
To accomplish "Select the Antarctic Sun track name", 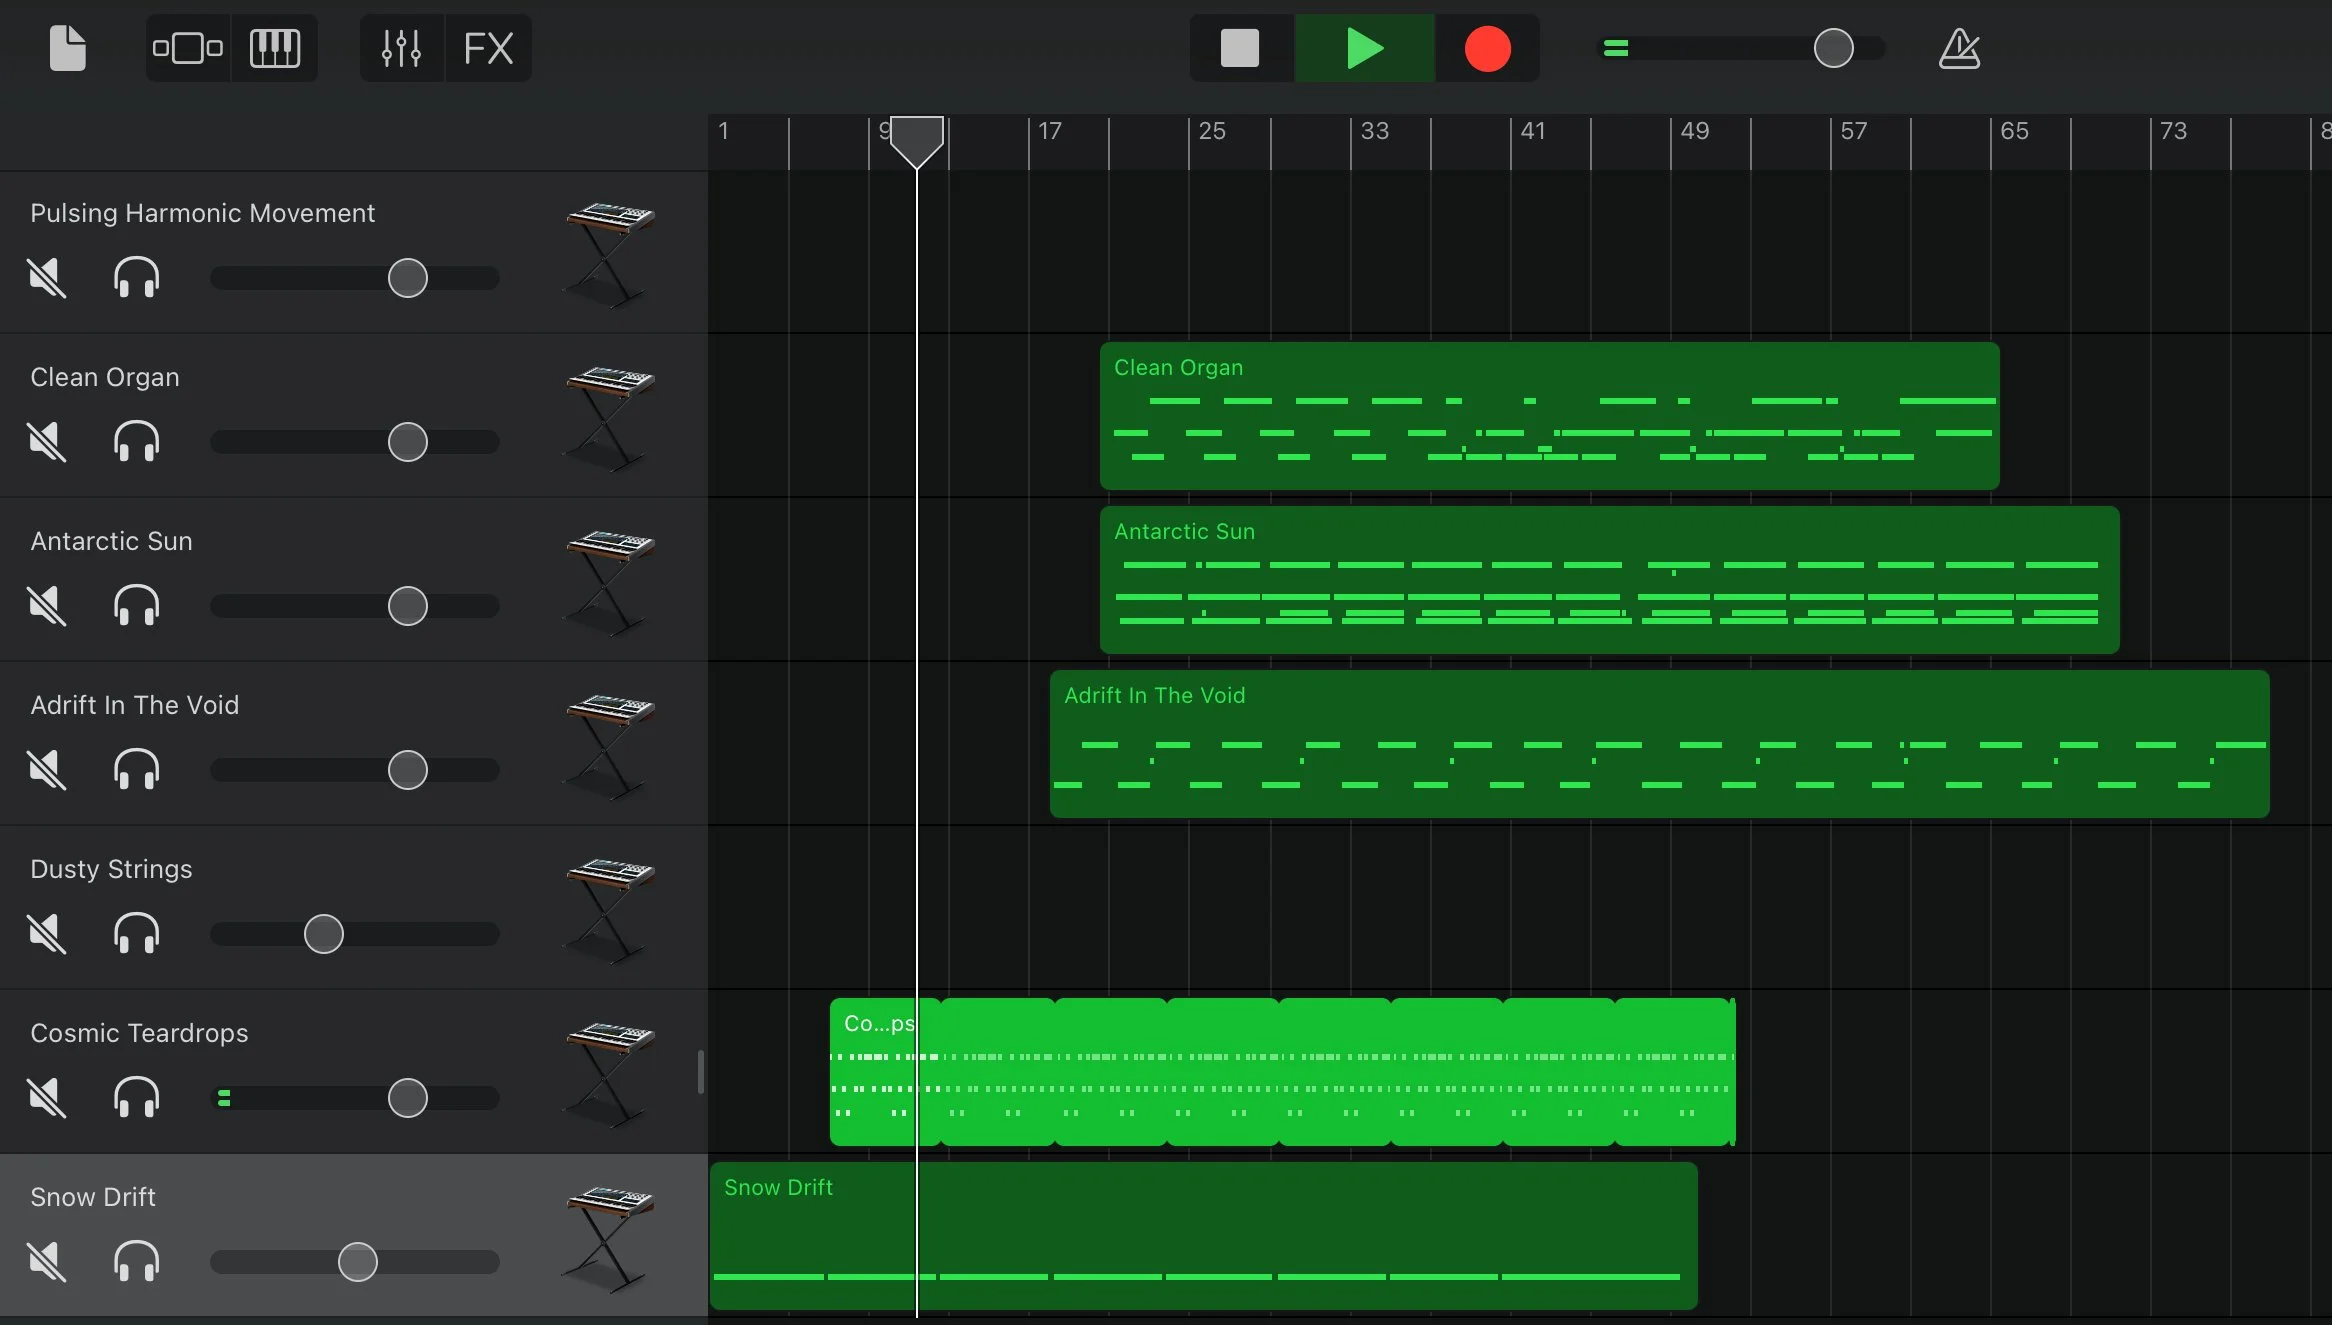I will 111,540.
